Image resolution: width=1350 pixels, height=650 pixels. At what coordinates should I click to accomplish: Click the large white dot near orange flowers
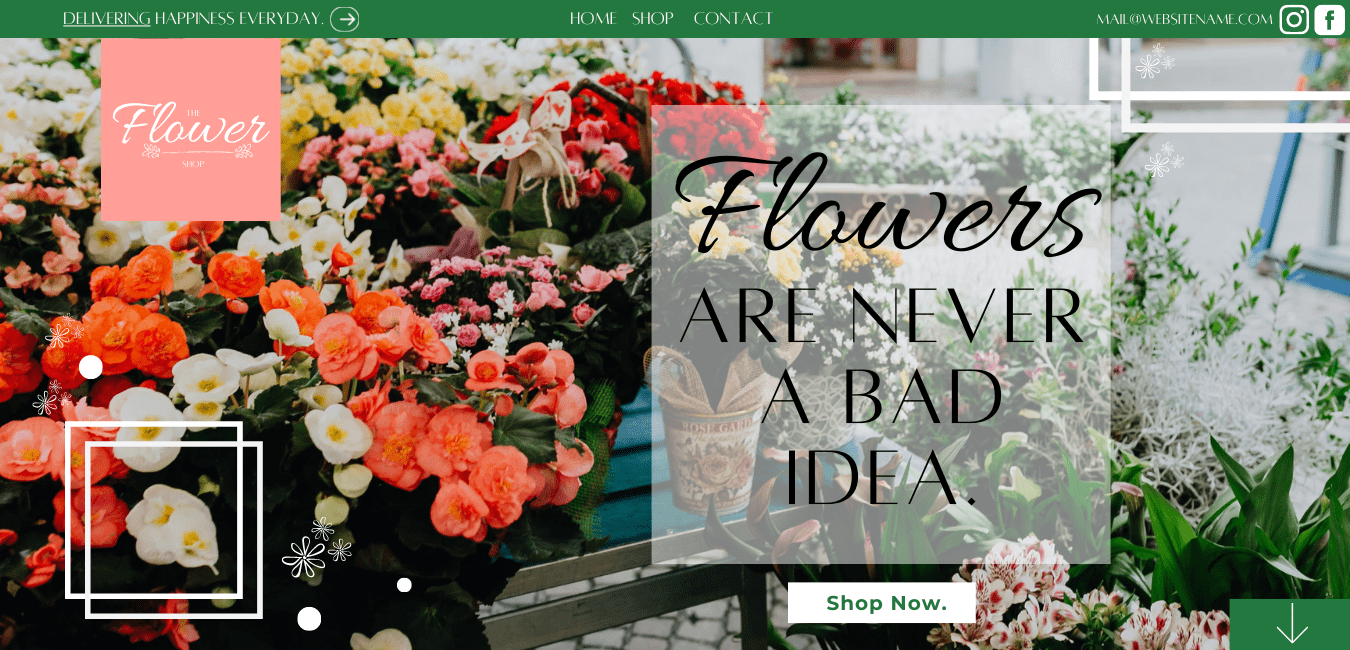click(x=91, y=367)
